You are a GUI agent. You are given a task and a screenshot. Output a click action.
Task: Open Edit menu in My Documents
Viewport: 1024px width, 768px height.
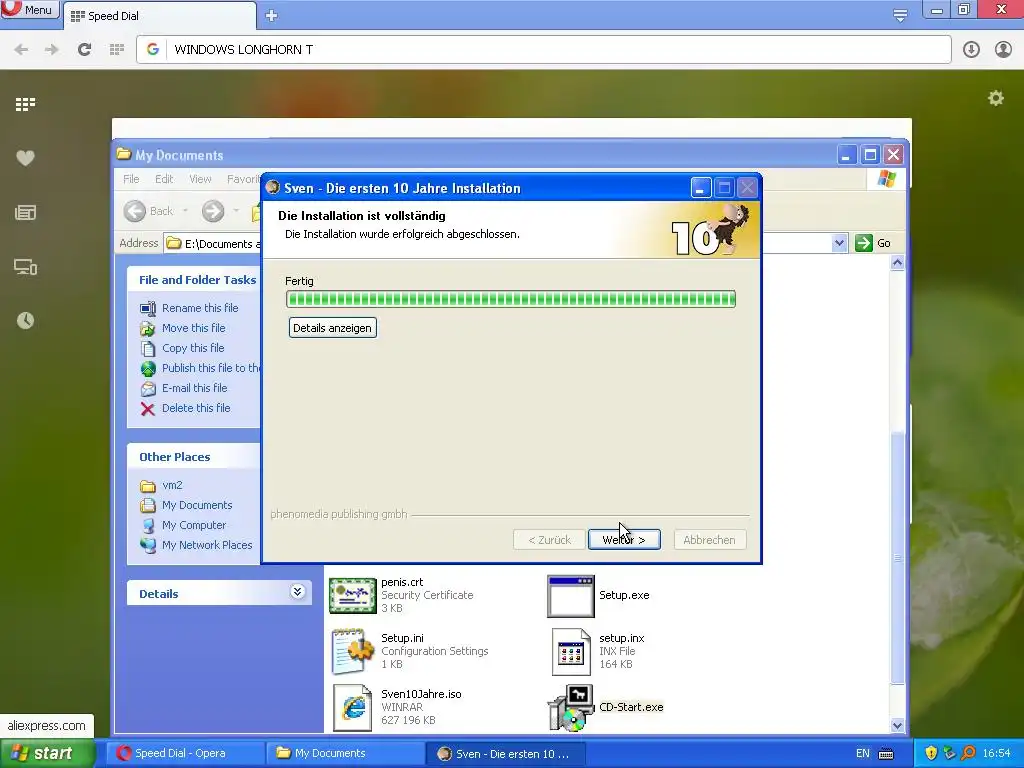point(164,179)
